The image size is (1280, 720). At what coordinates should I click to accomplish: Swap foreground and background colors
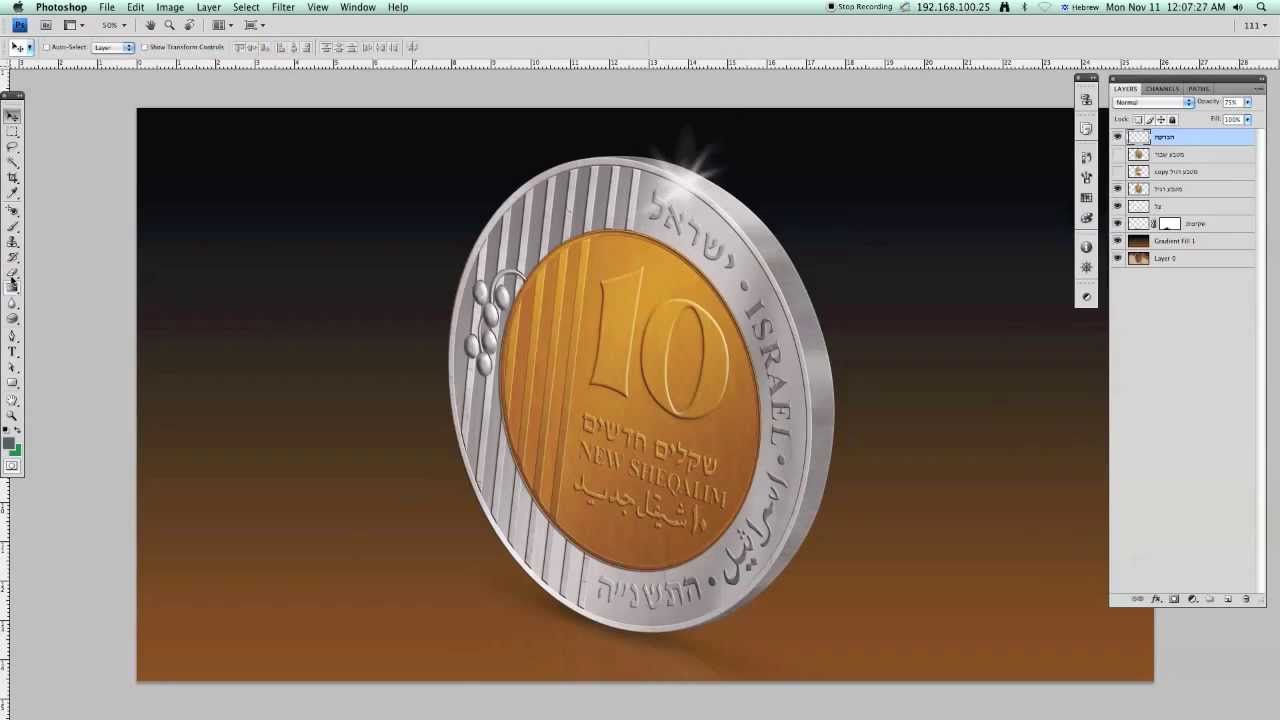click(17, 430)
